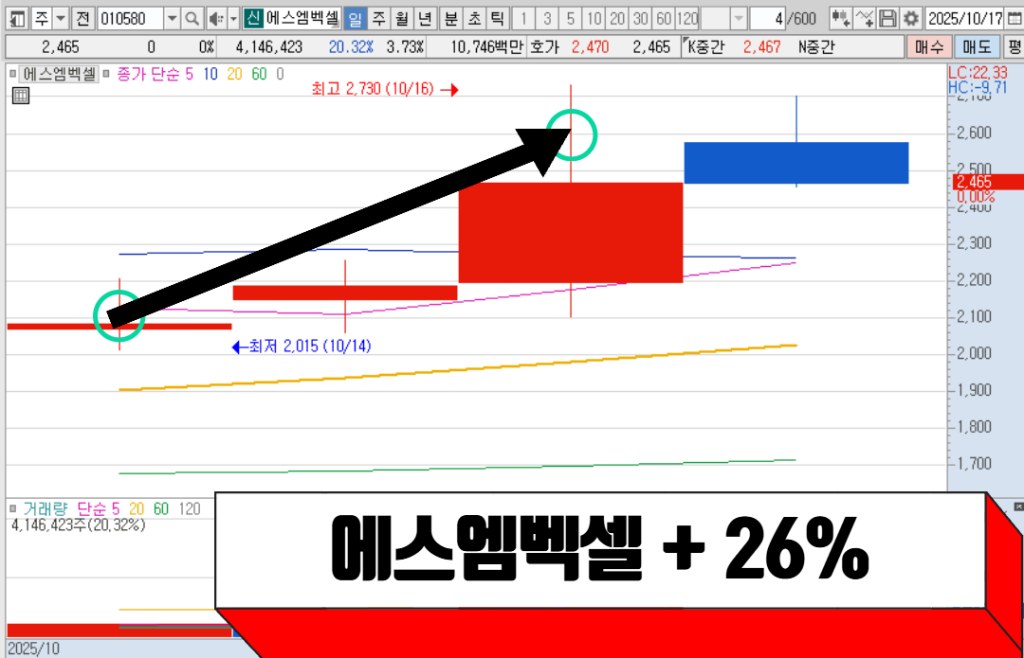Open the 주 market type dropdown
Image resolution: width=1024 pixels, height=658 pixels.
pyautogui.click(x=60, y=19)
